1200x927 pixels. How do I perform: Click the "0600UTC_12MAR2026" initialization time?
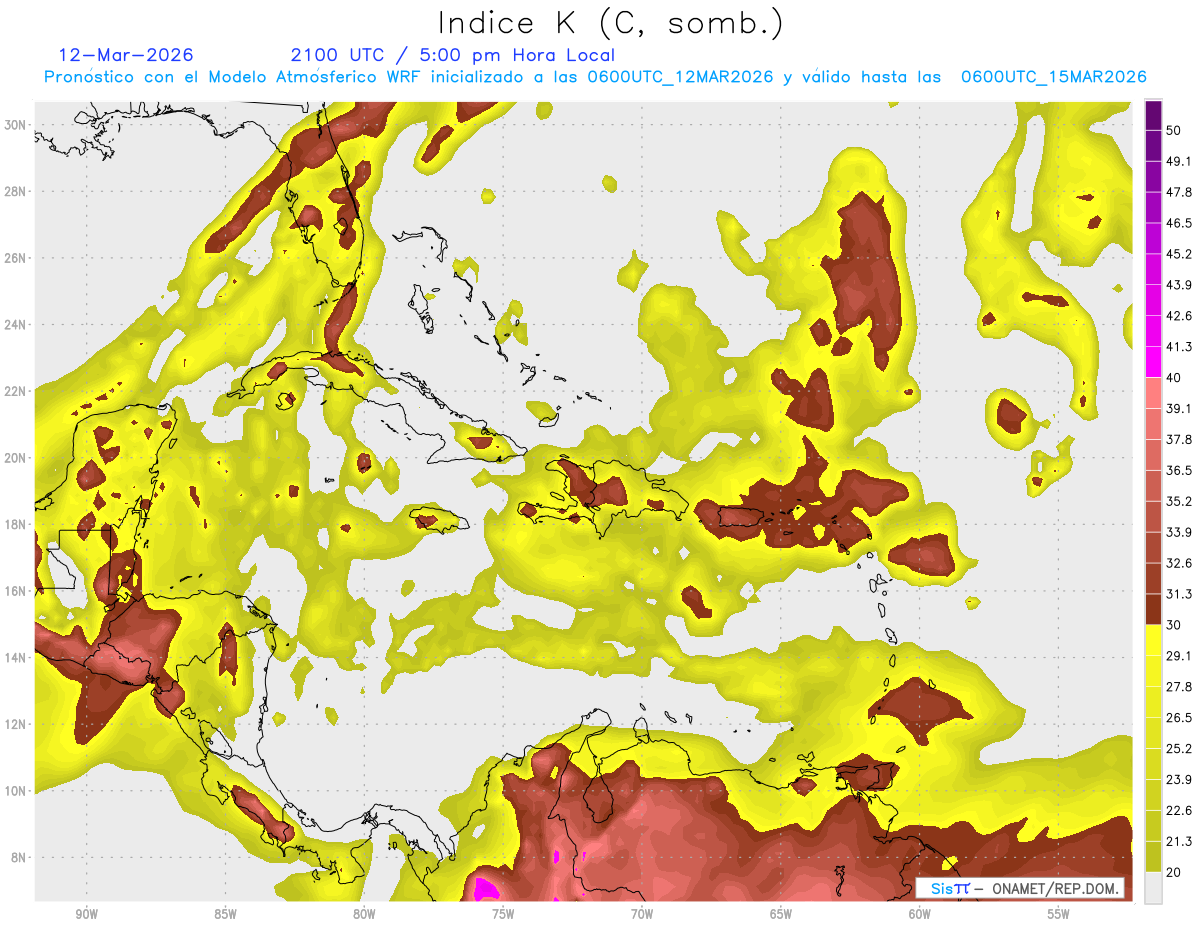click(680, 77)
